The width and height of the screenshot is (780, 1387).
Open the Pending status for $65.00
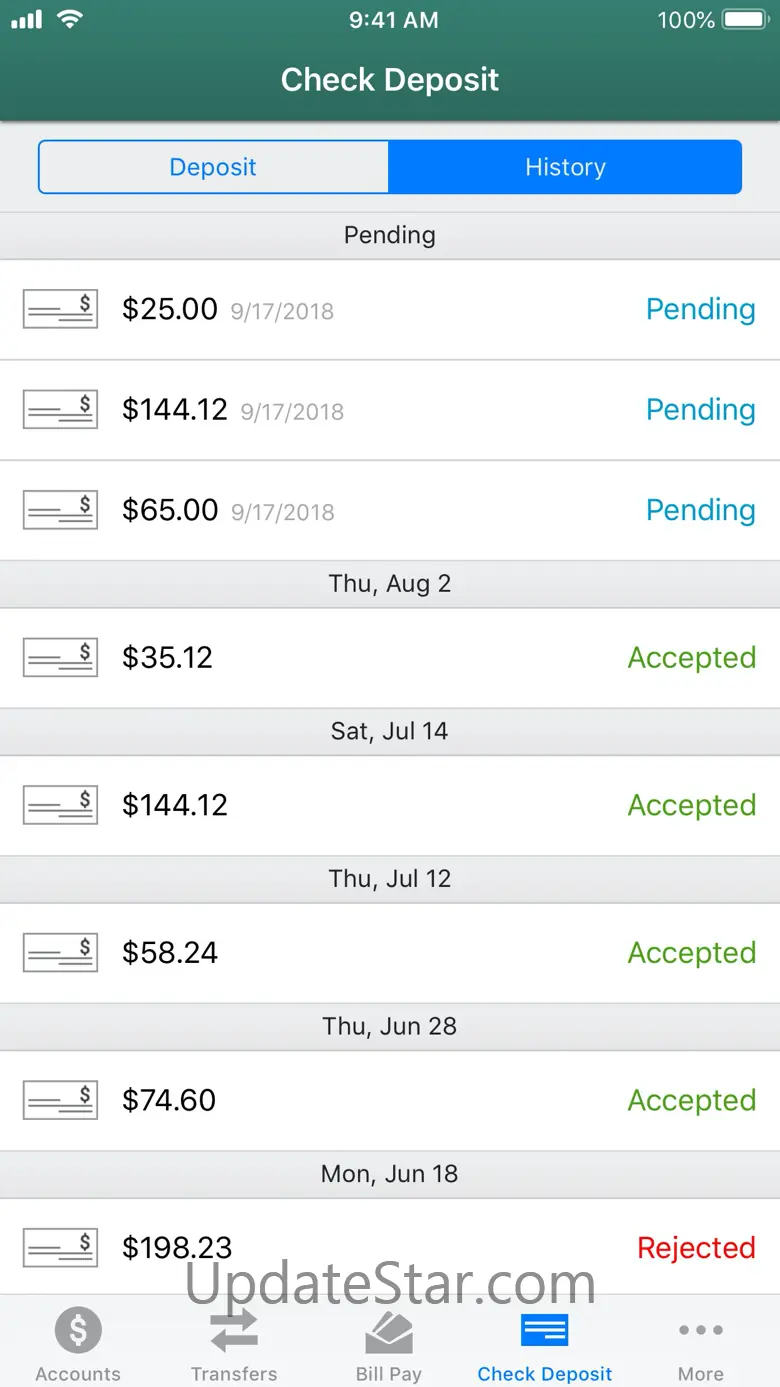700,510
